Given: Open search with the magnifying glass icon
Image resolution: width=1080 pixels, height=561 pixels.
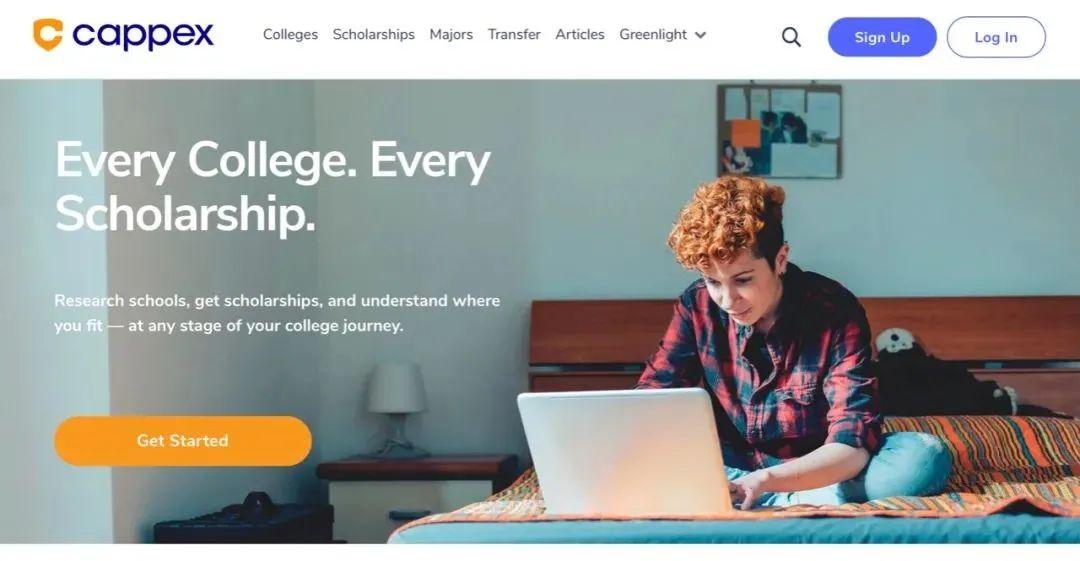Looking at the screenshot, I should tap(791, 37).
